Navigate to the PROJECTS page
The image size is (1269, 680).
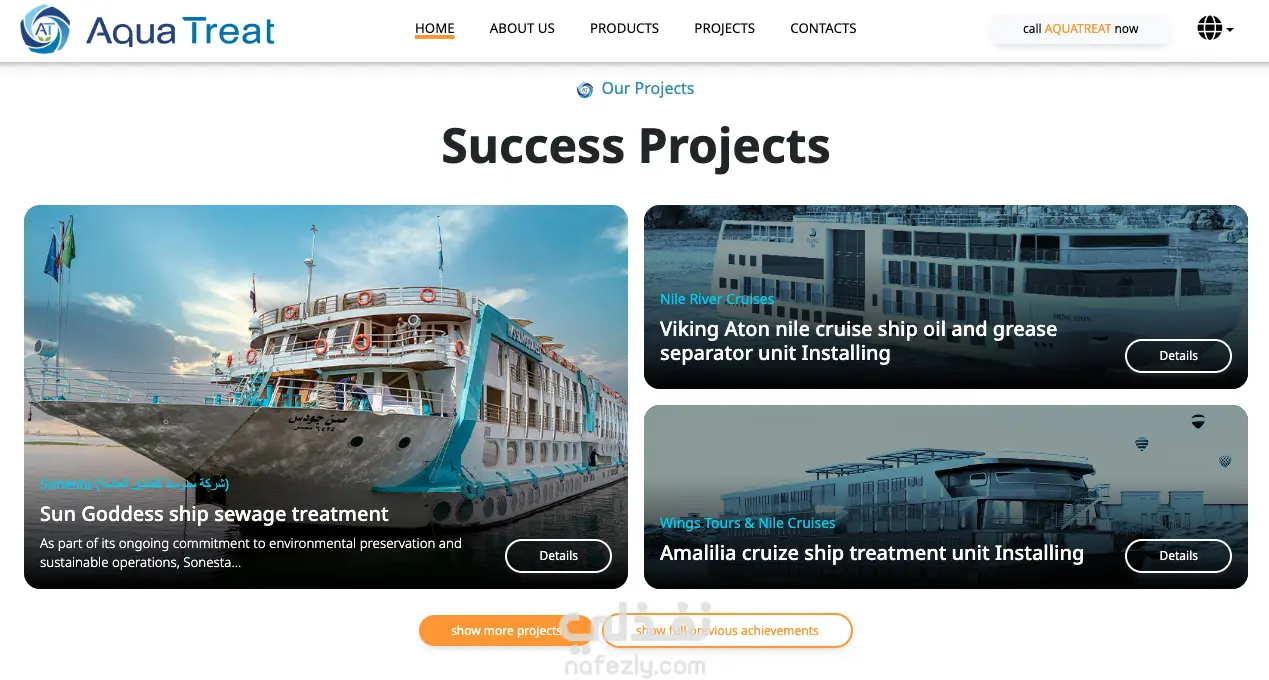[x=725, y=28]
